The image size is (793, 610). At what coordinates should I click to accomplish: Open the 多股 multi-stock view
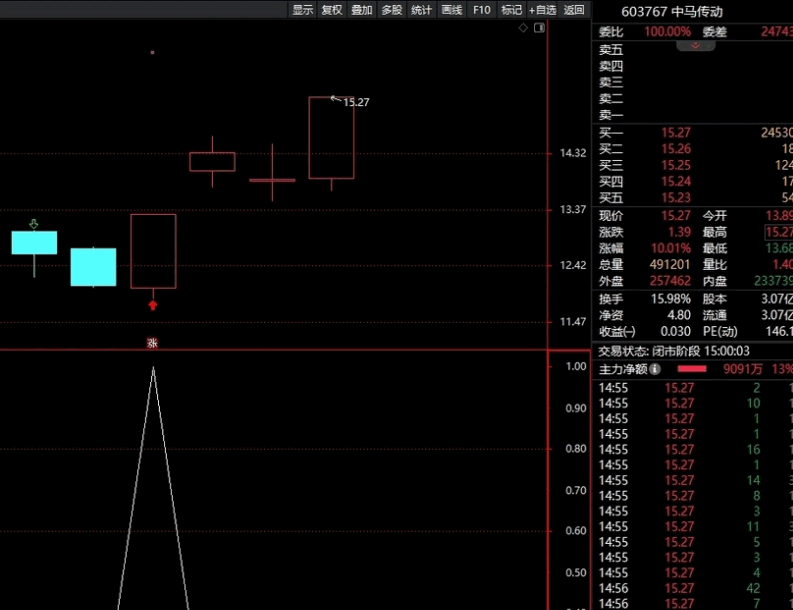tap(391, 10)
